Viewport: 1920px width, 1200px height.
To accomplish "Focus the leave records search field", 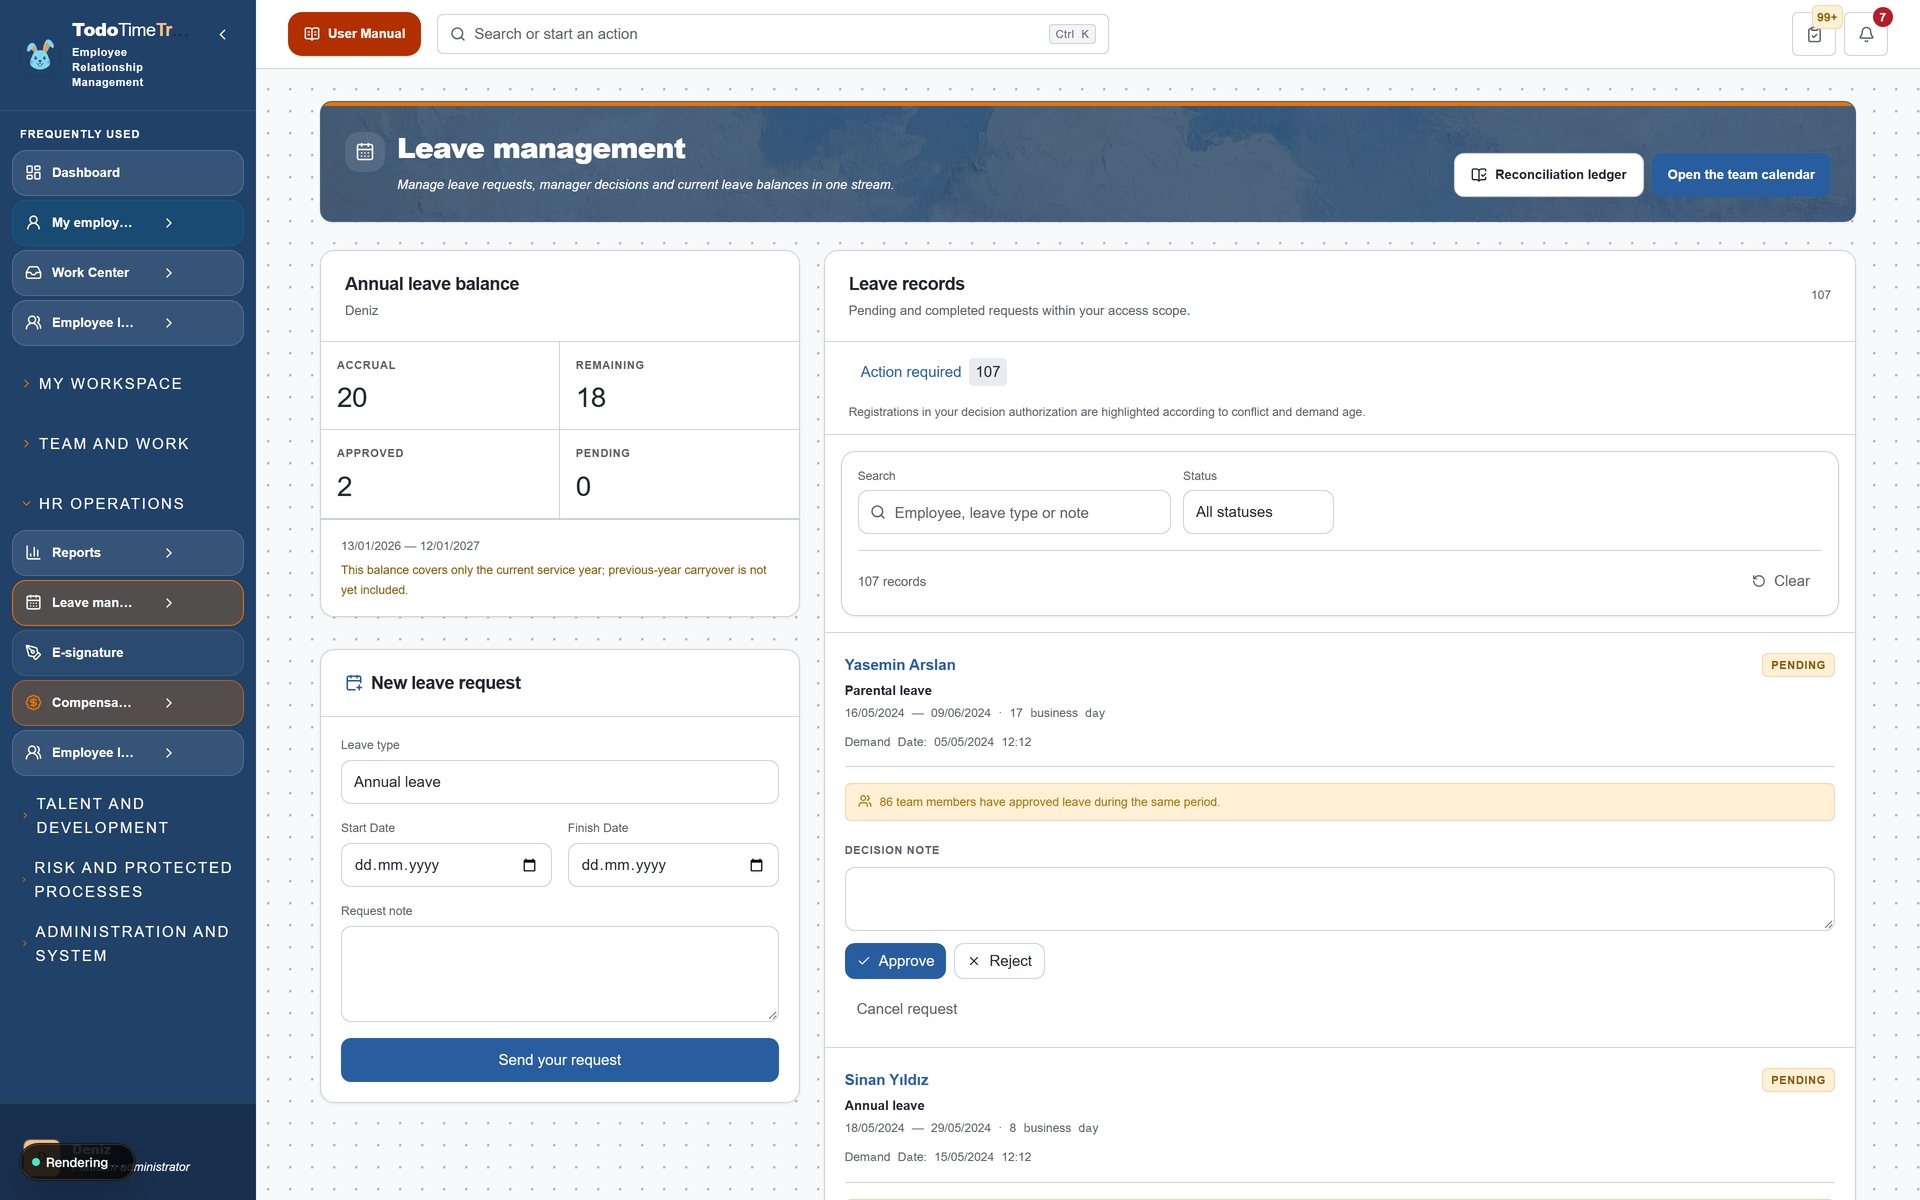I will click(1014, 512).
